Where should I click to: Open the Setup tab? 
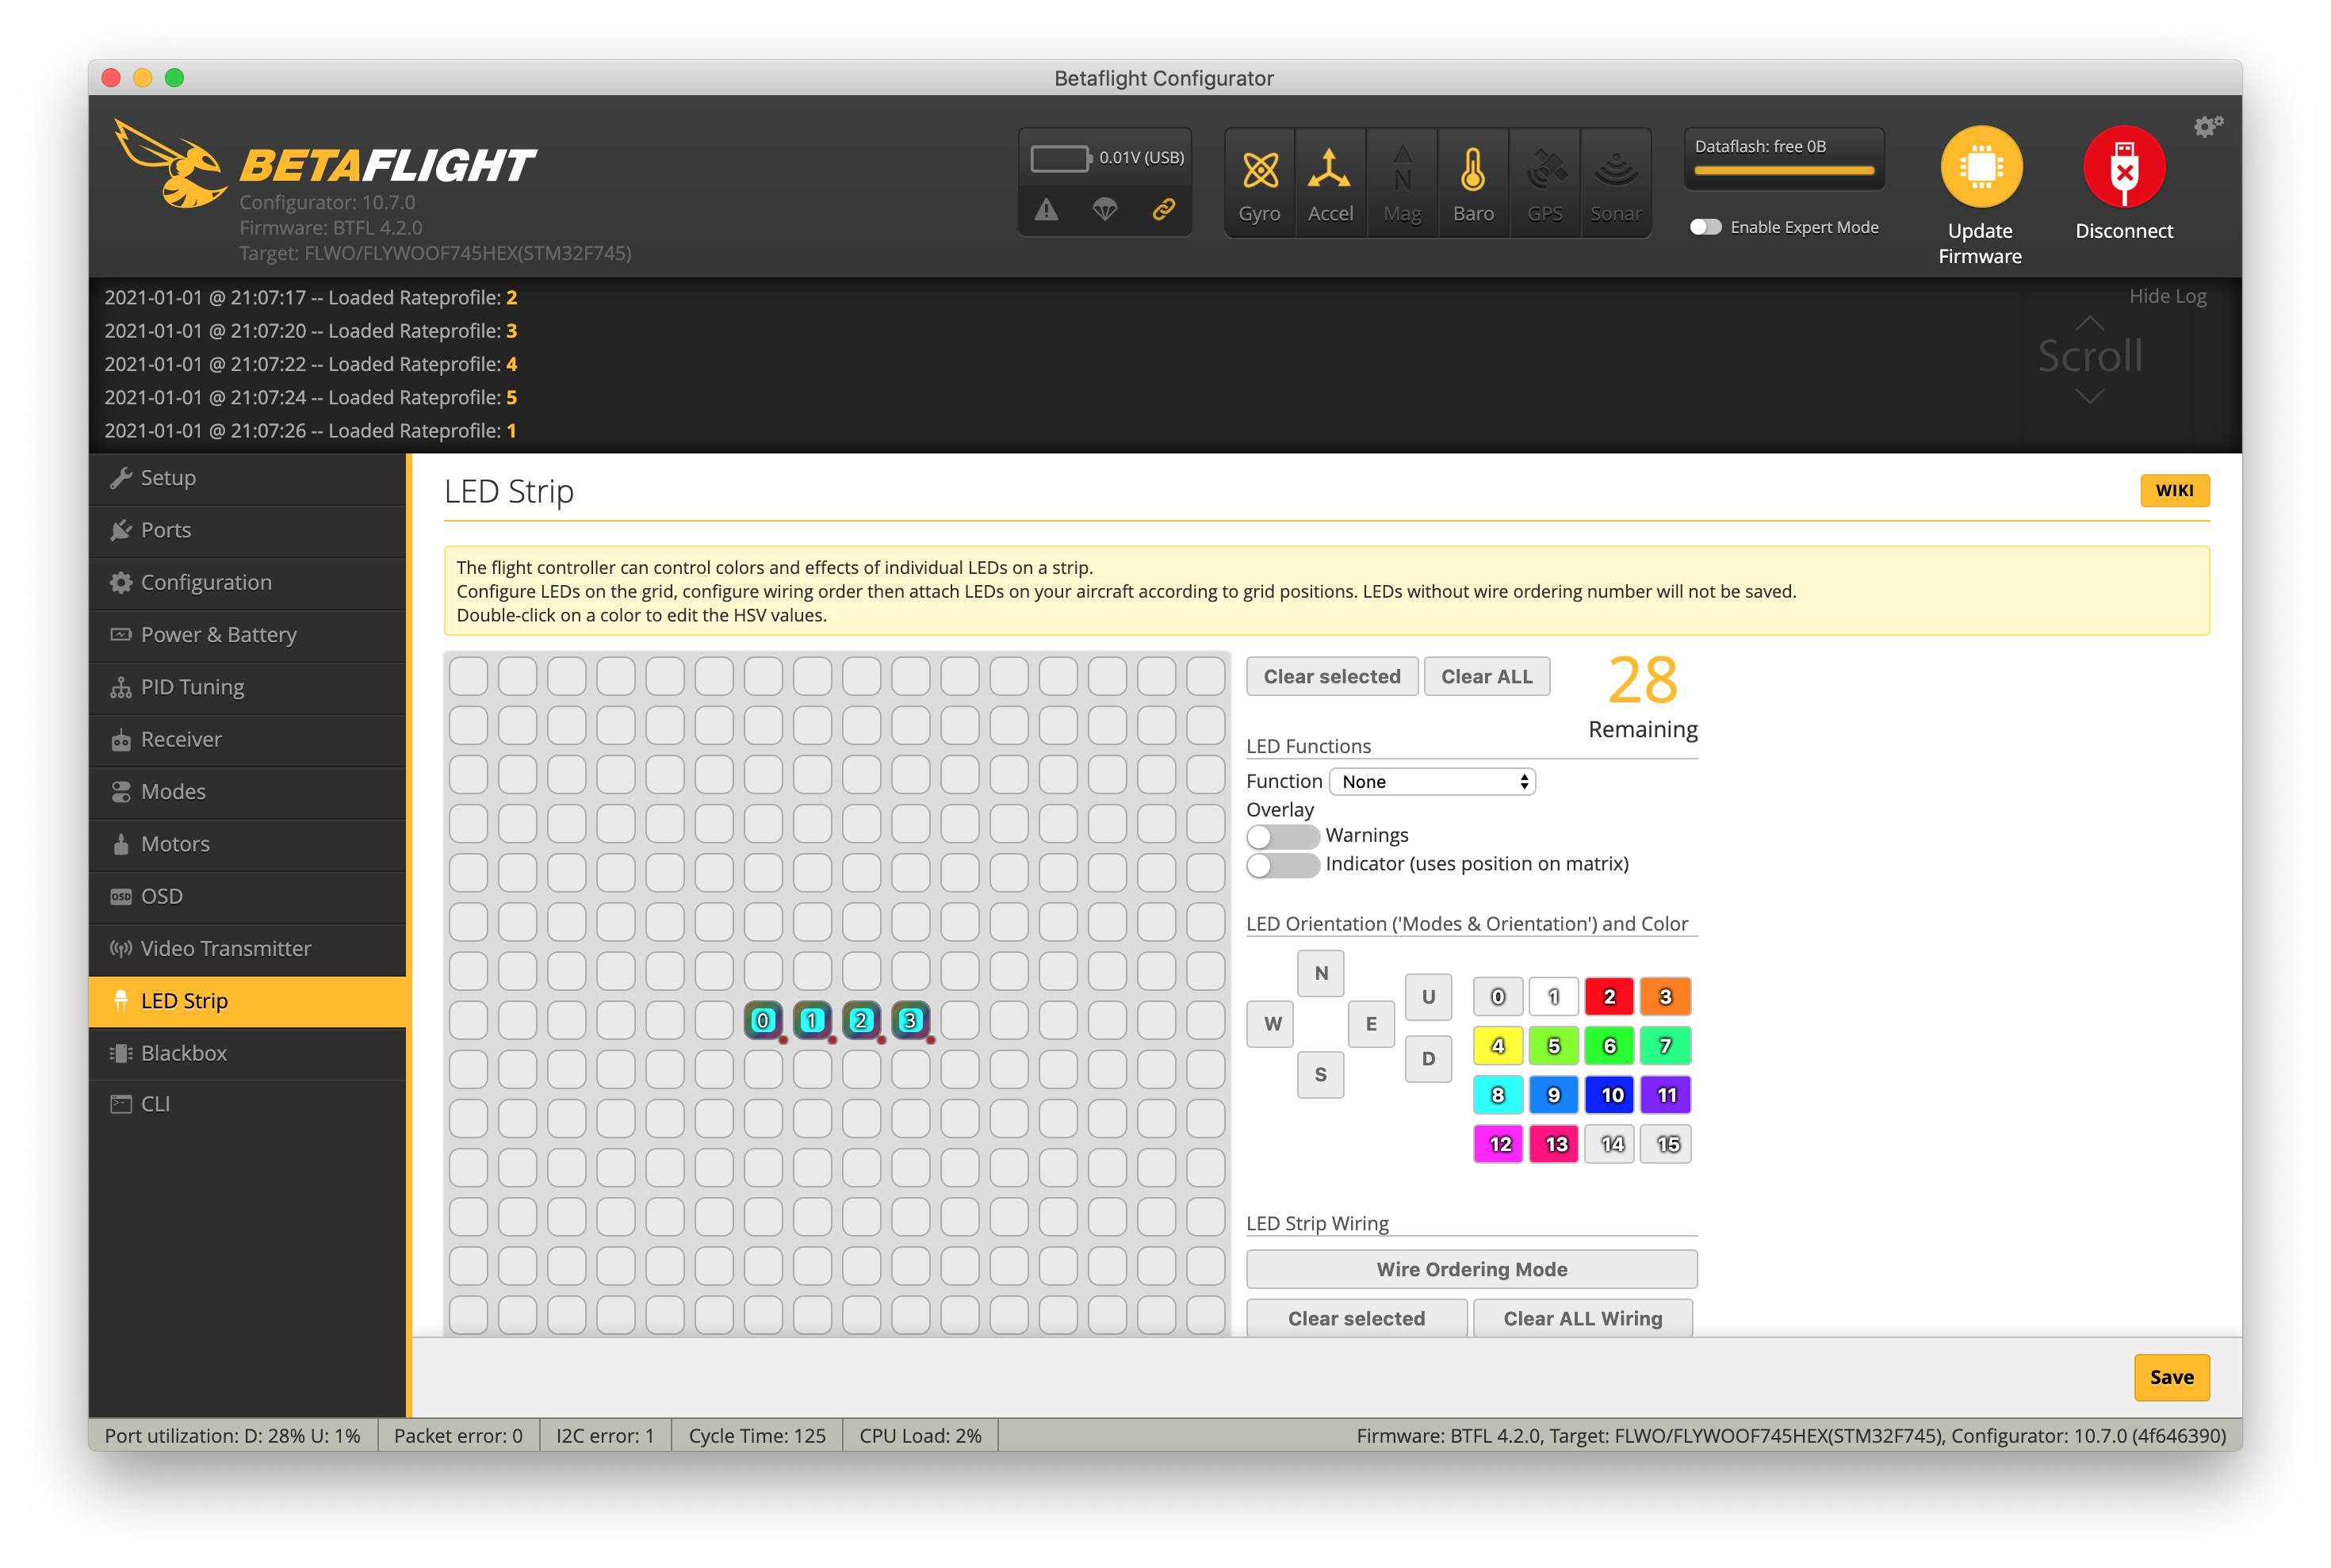click(x=248, y=478)
